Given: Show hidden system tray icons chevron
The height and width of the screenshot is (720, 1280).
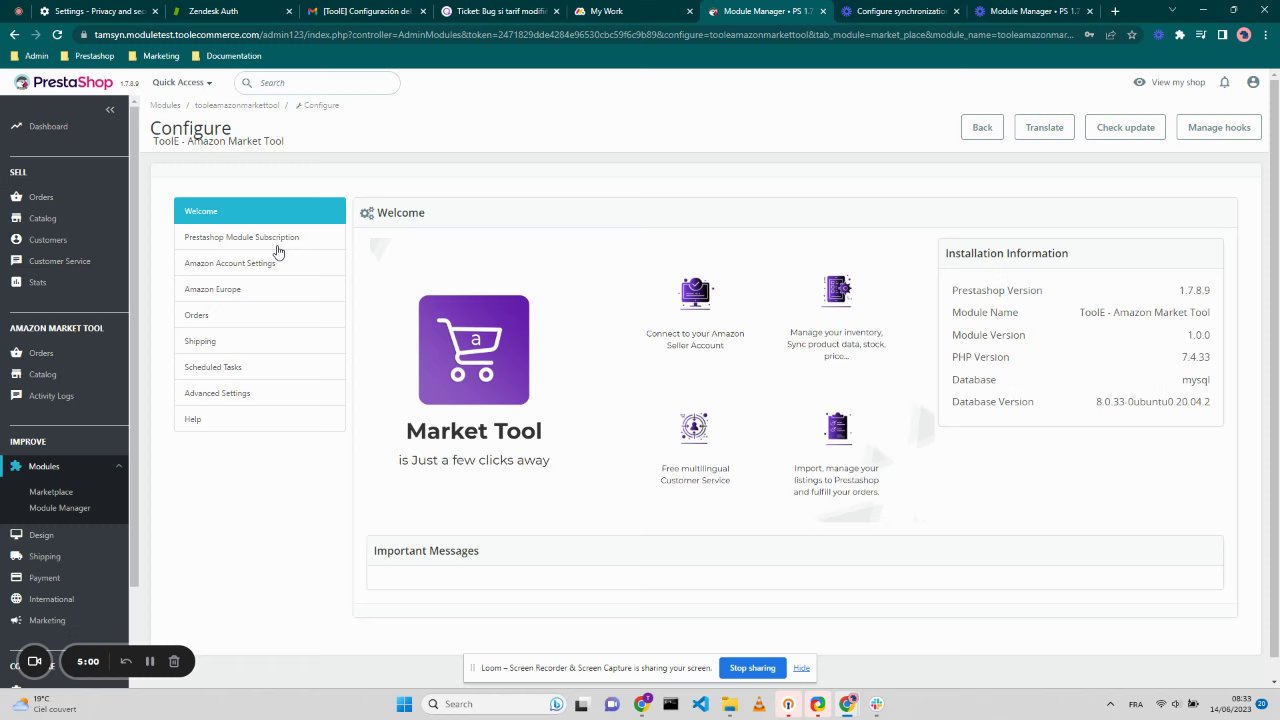Looking at the screenshot, I should [1110, 704].
